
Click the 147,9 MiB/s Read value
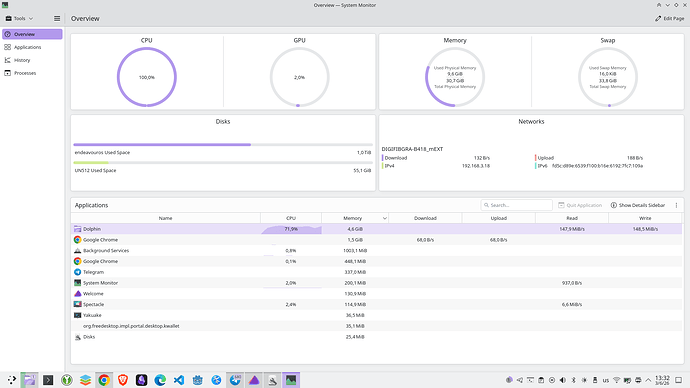572,229
